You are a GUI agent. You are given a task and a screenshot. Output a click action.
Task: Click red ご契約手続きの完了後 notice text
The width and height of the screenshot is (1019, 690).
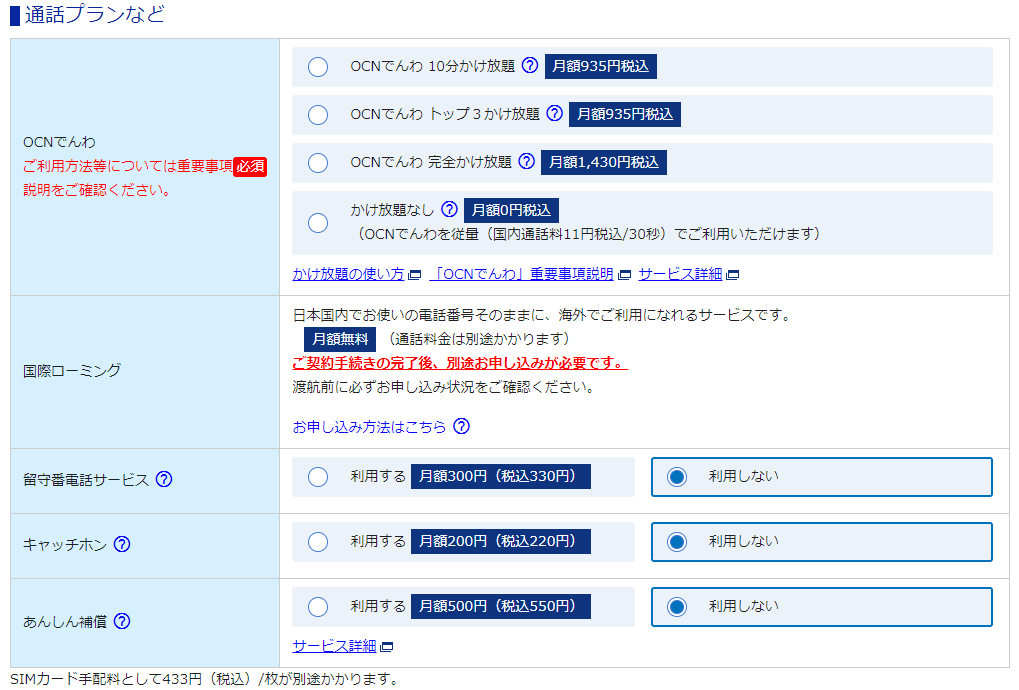click(460, 363)
